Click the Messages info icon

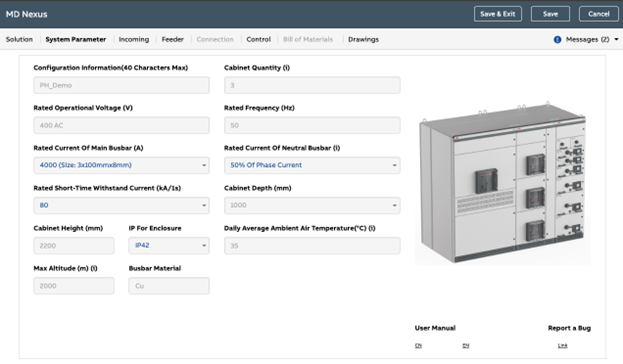[557, 39]
